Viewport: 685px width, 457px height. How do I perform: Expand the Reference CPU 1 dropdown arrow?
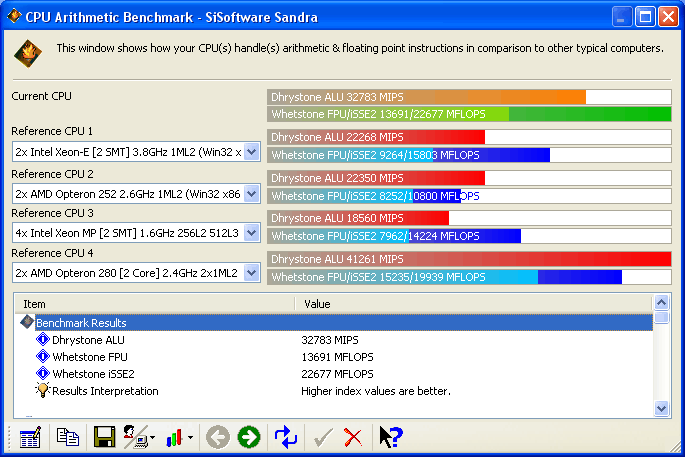(252, 152)
